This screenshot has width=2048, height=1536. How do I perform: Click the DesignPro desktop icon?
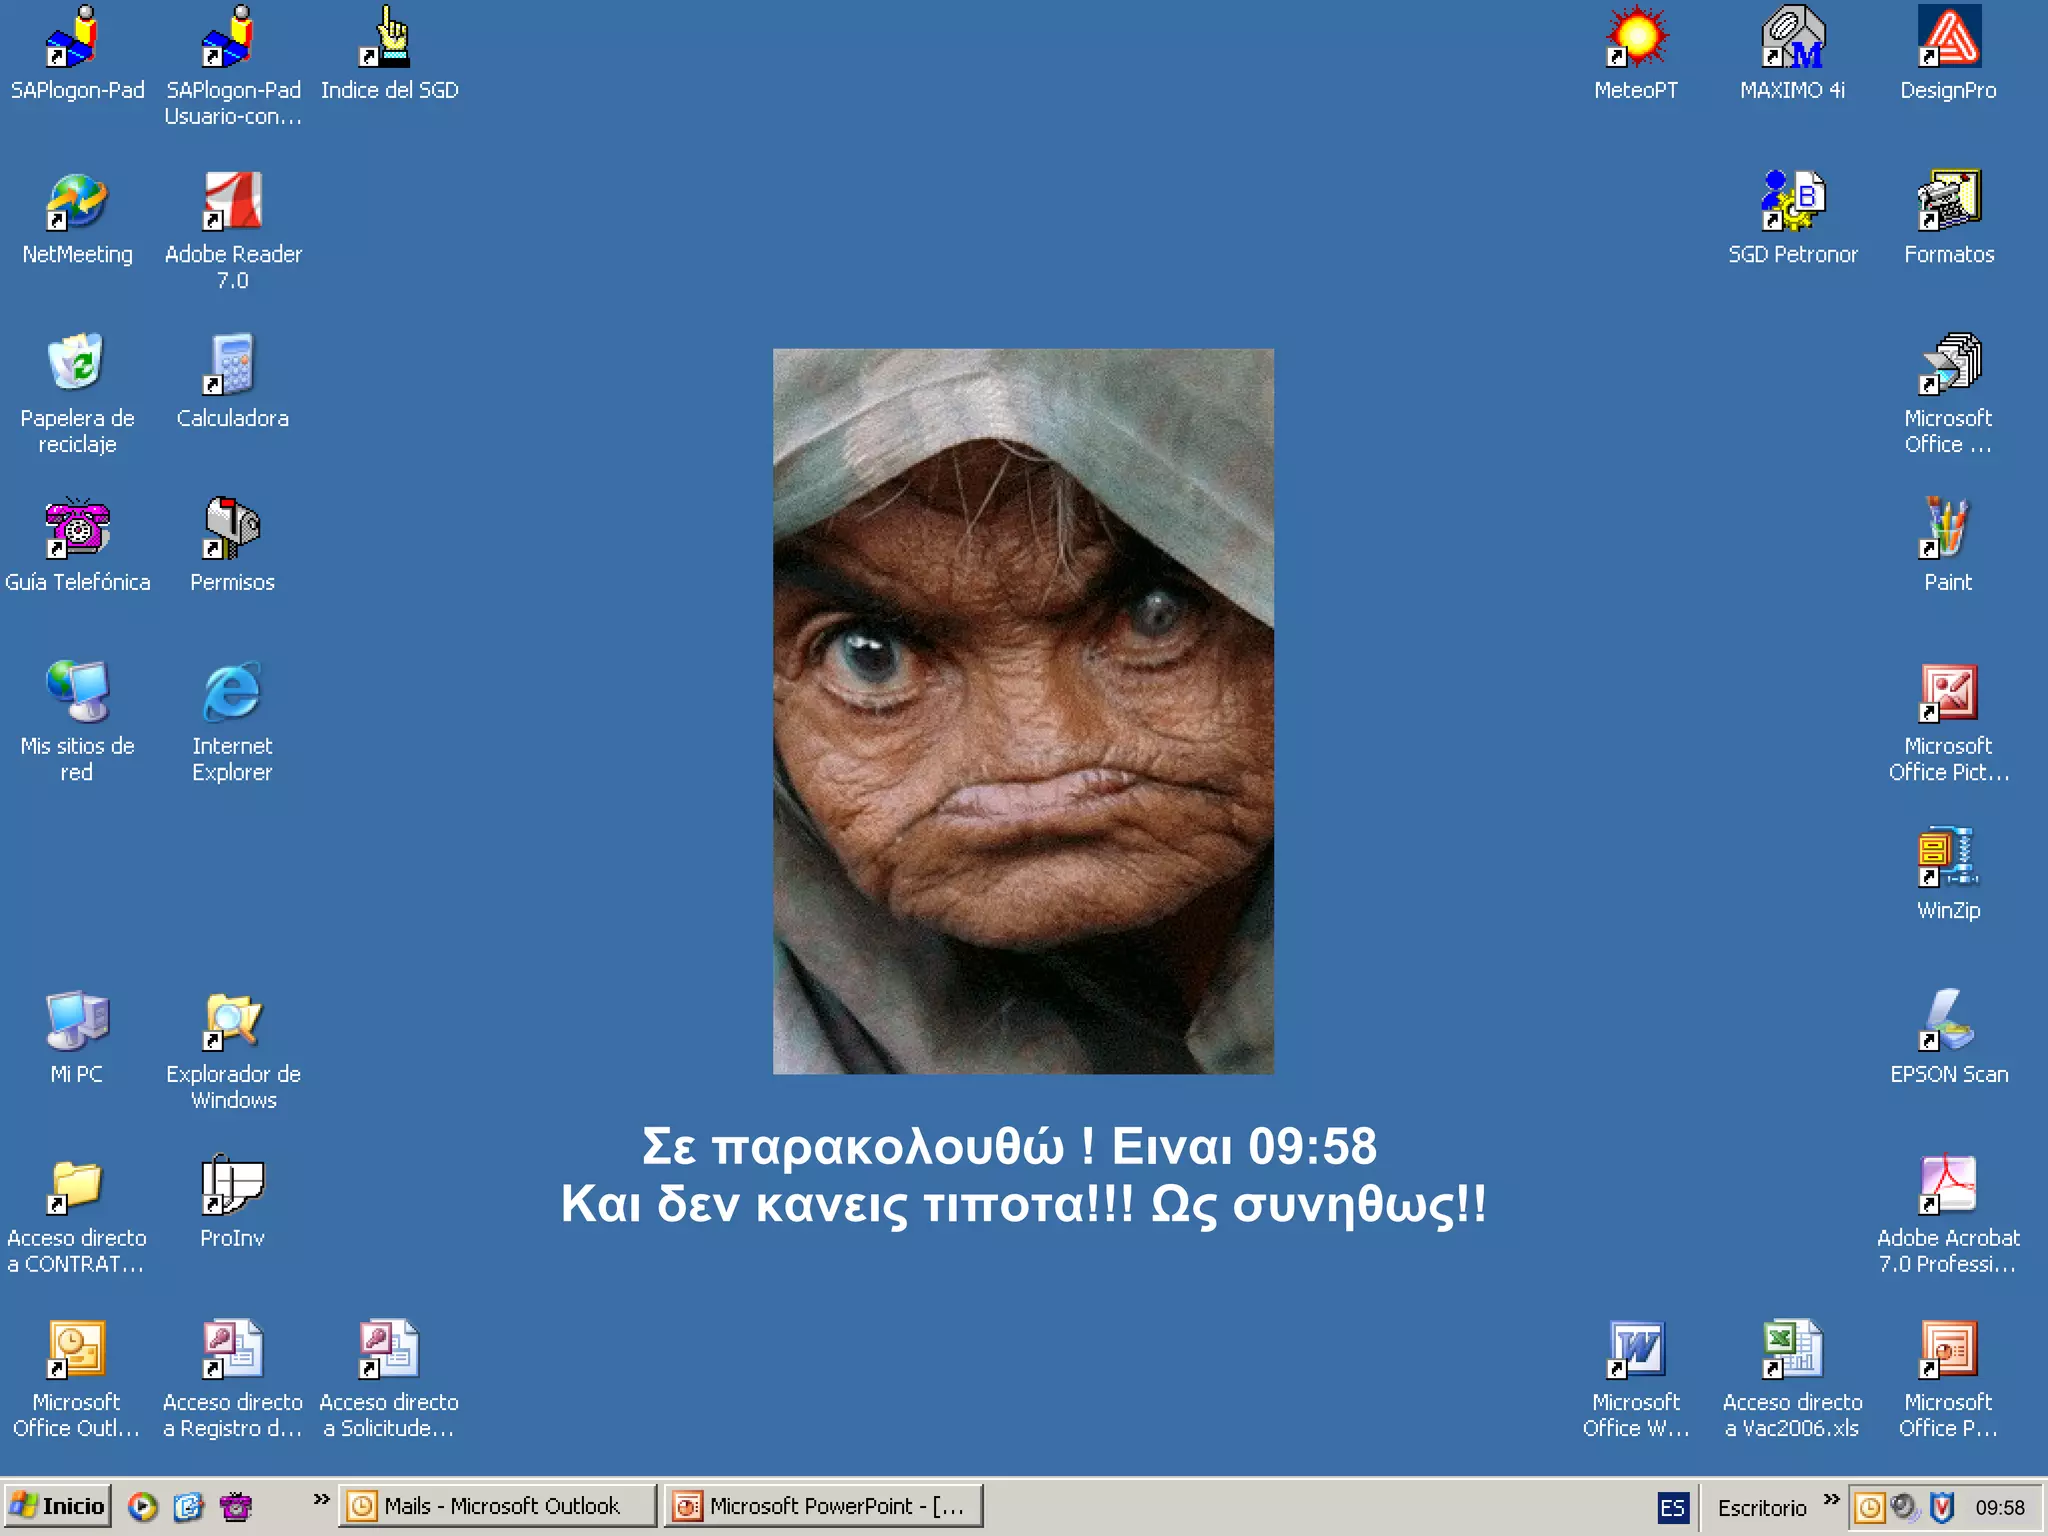point(1948,40)
